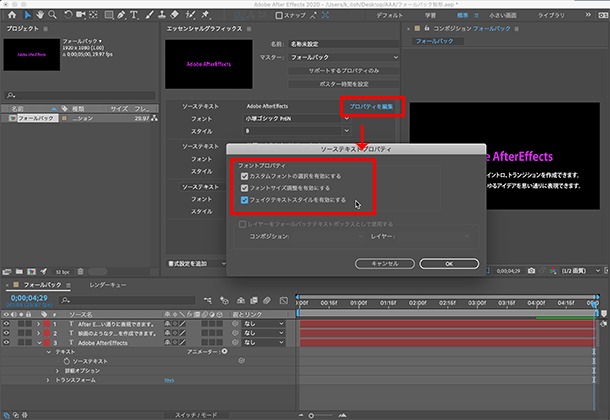Select the Selection arrow tool
Viewport: 610px width, 420px height.
point(27,15)
